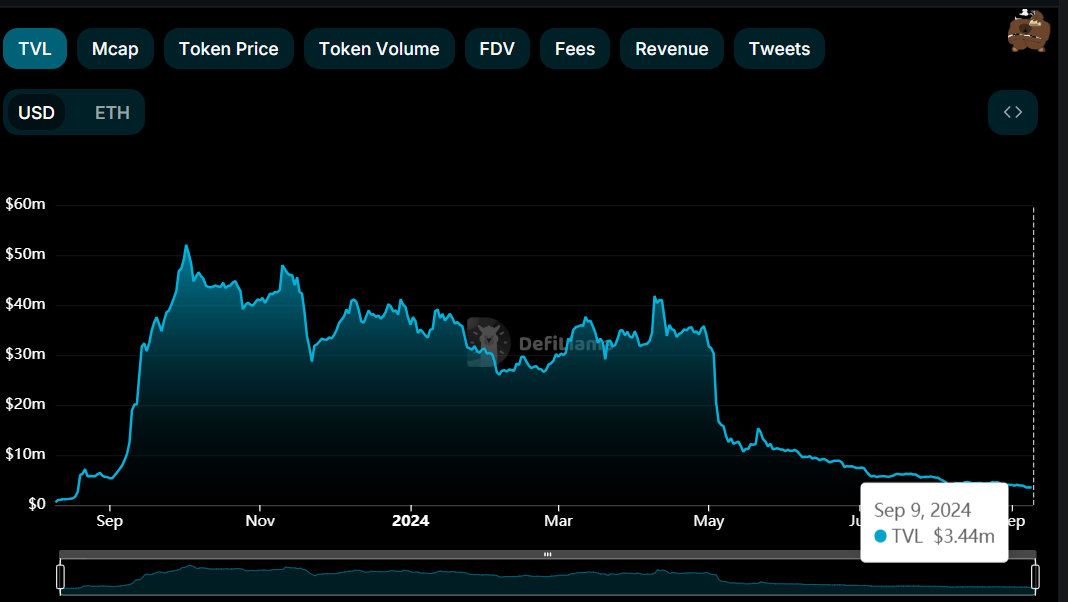
Task: Open the Tweets tab
Action: 779,48
